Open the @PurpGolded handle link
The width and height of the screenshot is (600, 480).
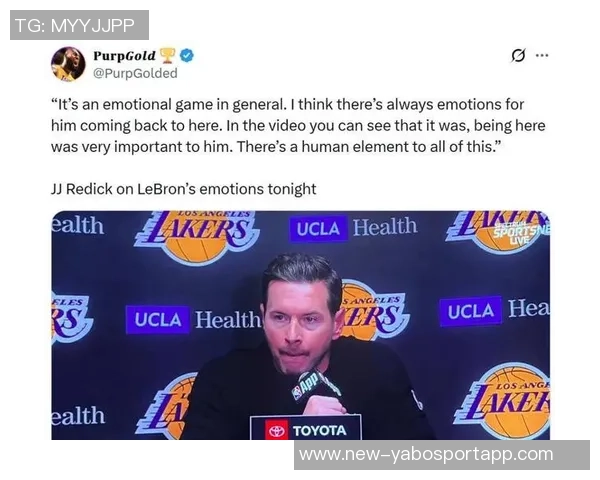point(135,73)
